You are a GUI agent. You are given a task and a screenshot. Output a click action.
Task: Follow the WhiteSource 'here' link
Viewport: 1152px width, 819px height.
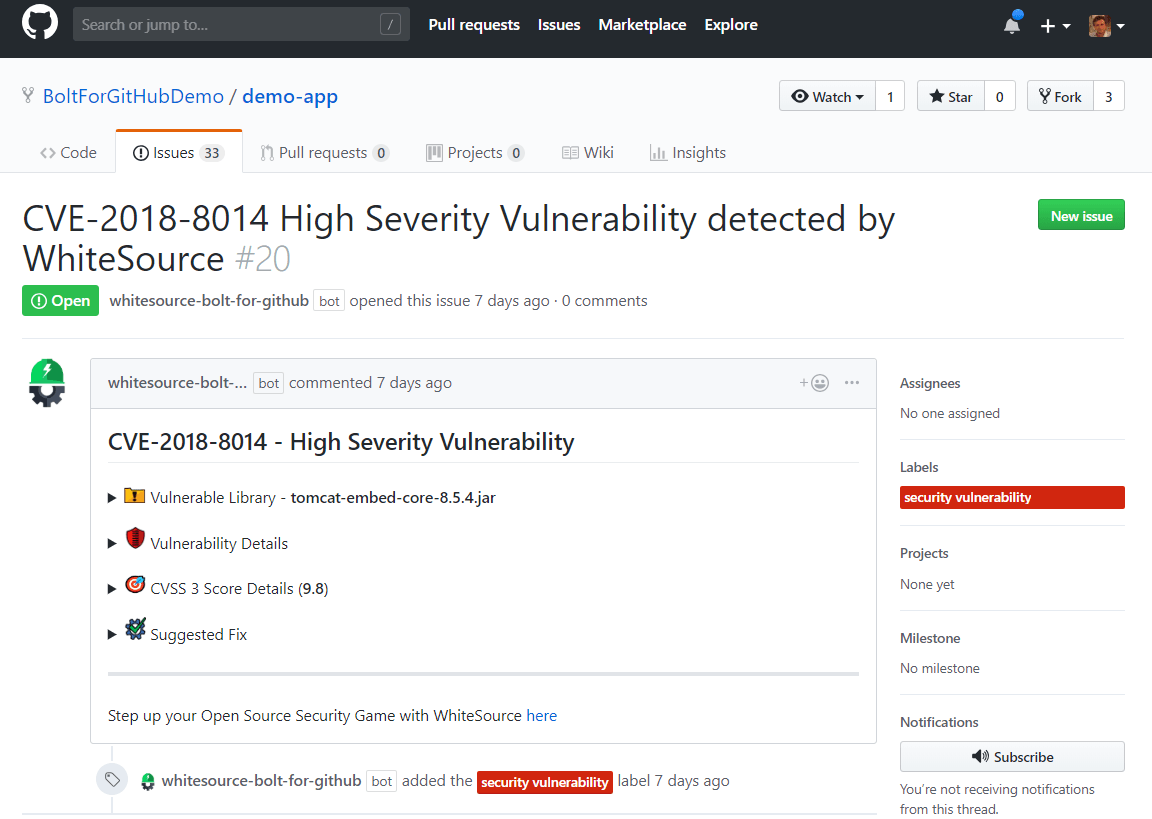tap(541, 715)
